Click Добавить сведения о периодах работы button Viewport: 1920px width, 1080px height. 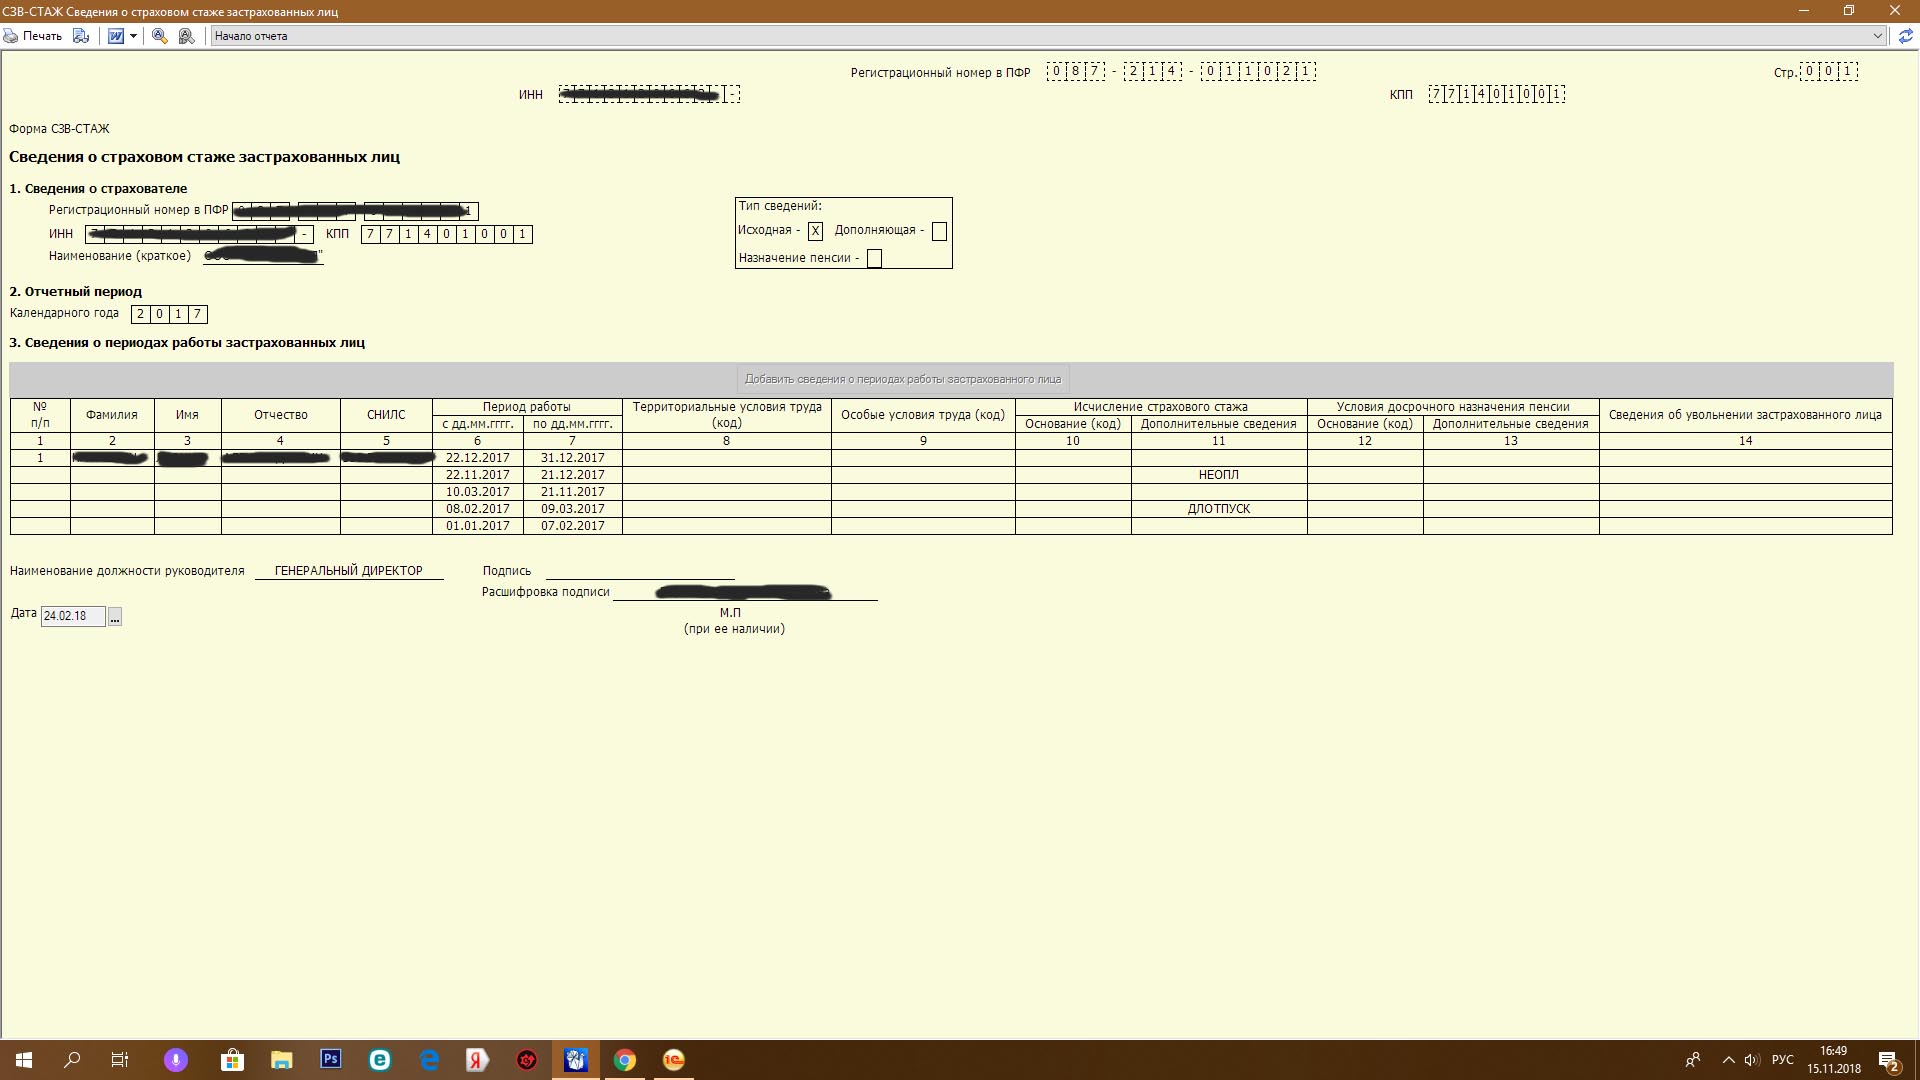[902, 379]
